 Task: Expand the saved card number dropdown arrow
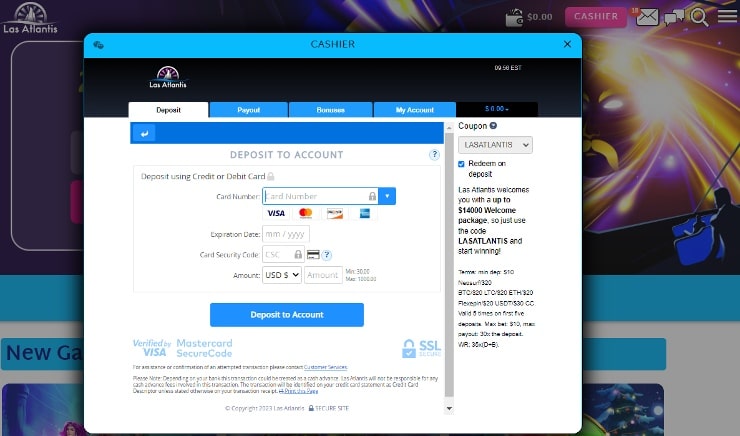pyautogui.click(x=387, y=196)
